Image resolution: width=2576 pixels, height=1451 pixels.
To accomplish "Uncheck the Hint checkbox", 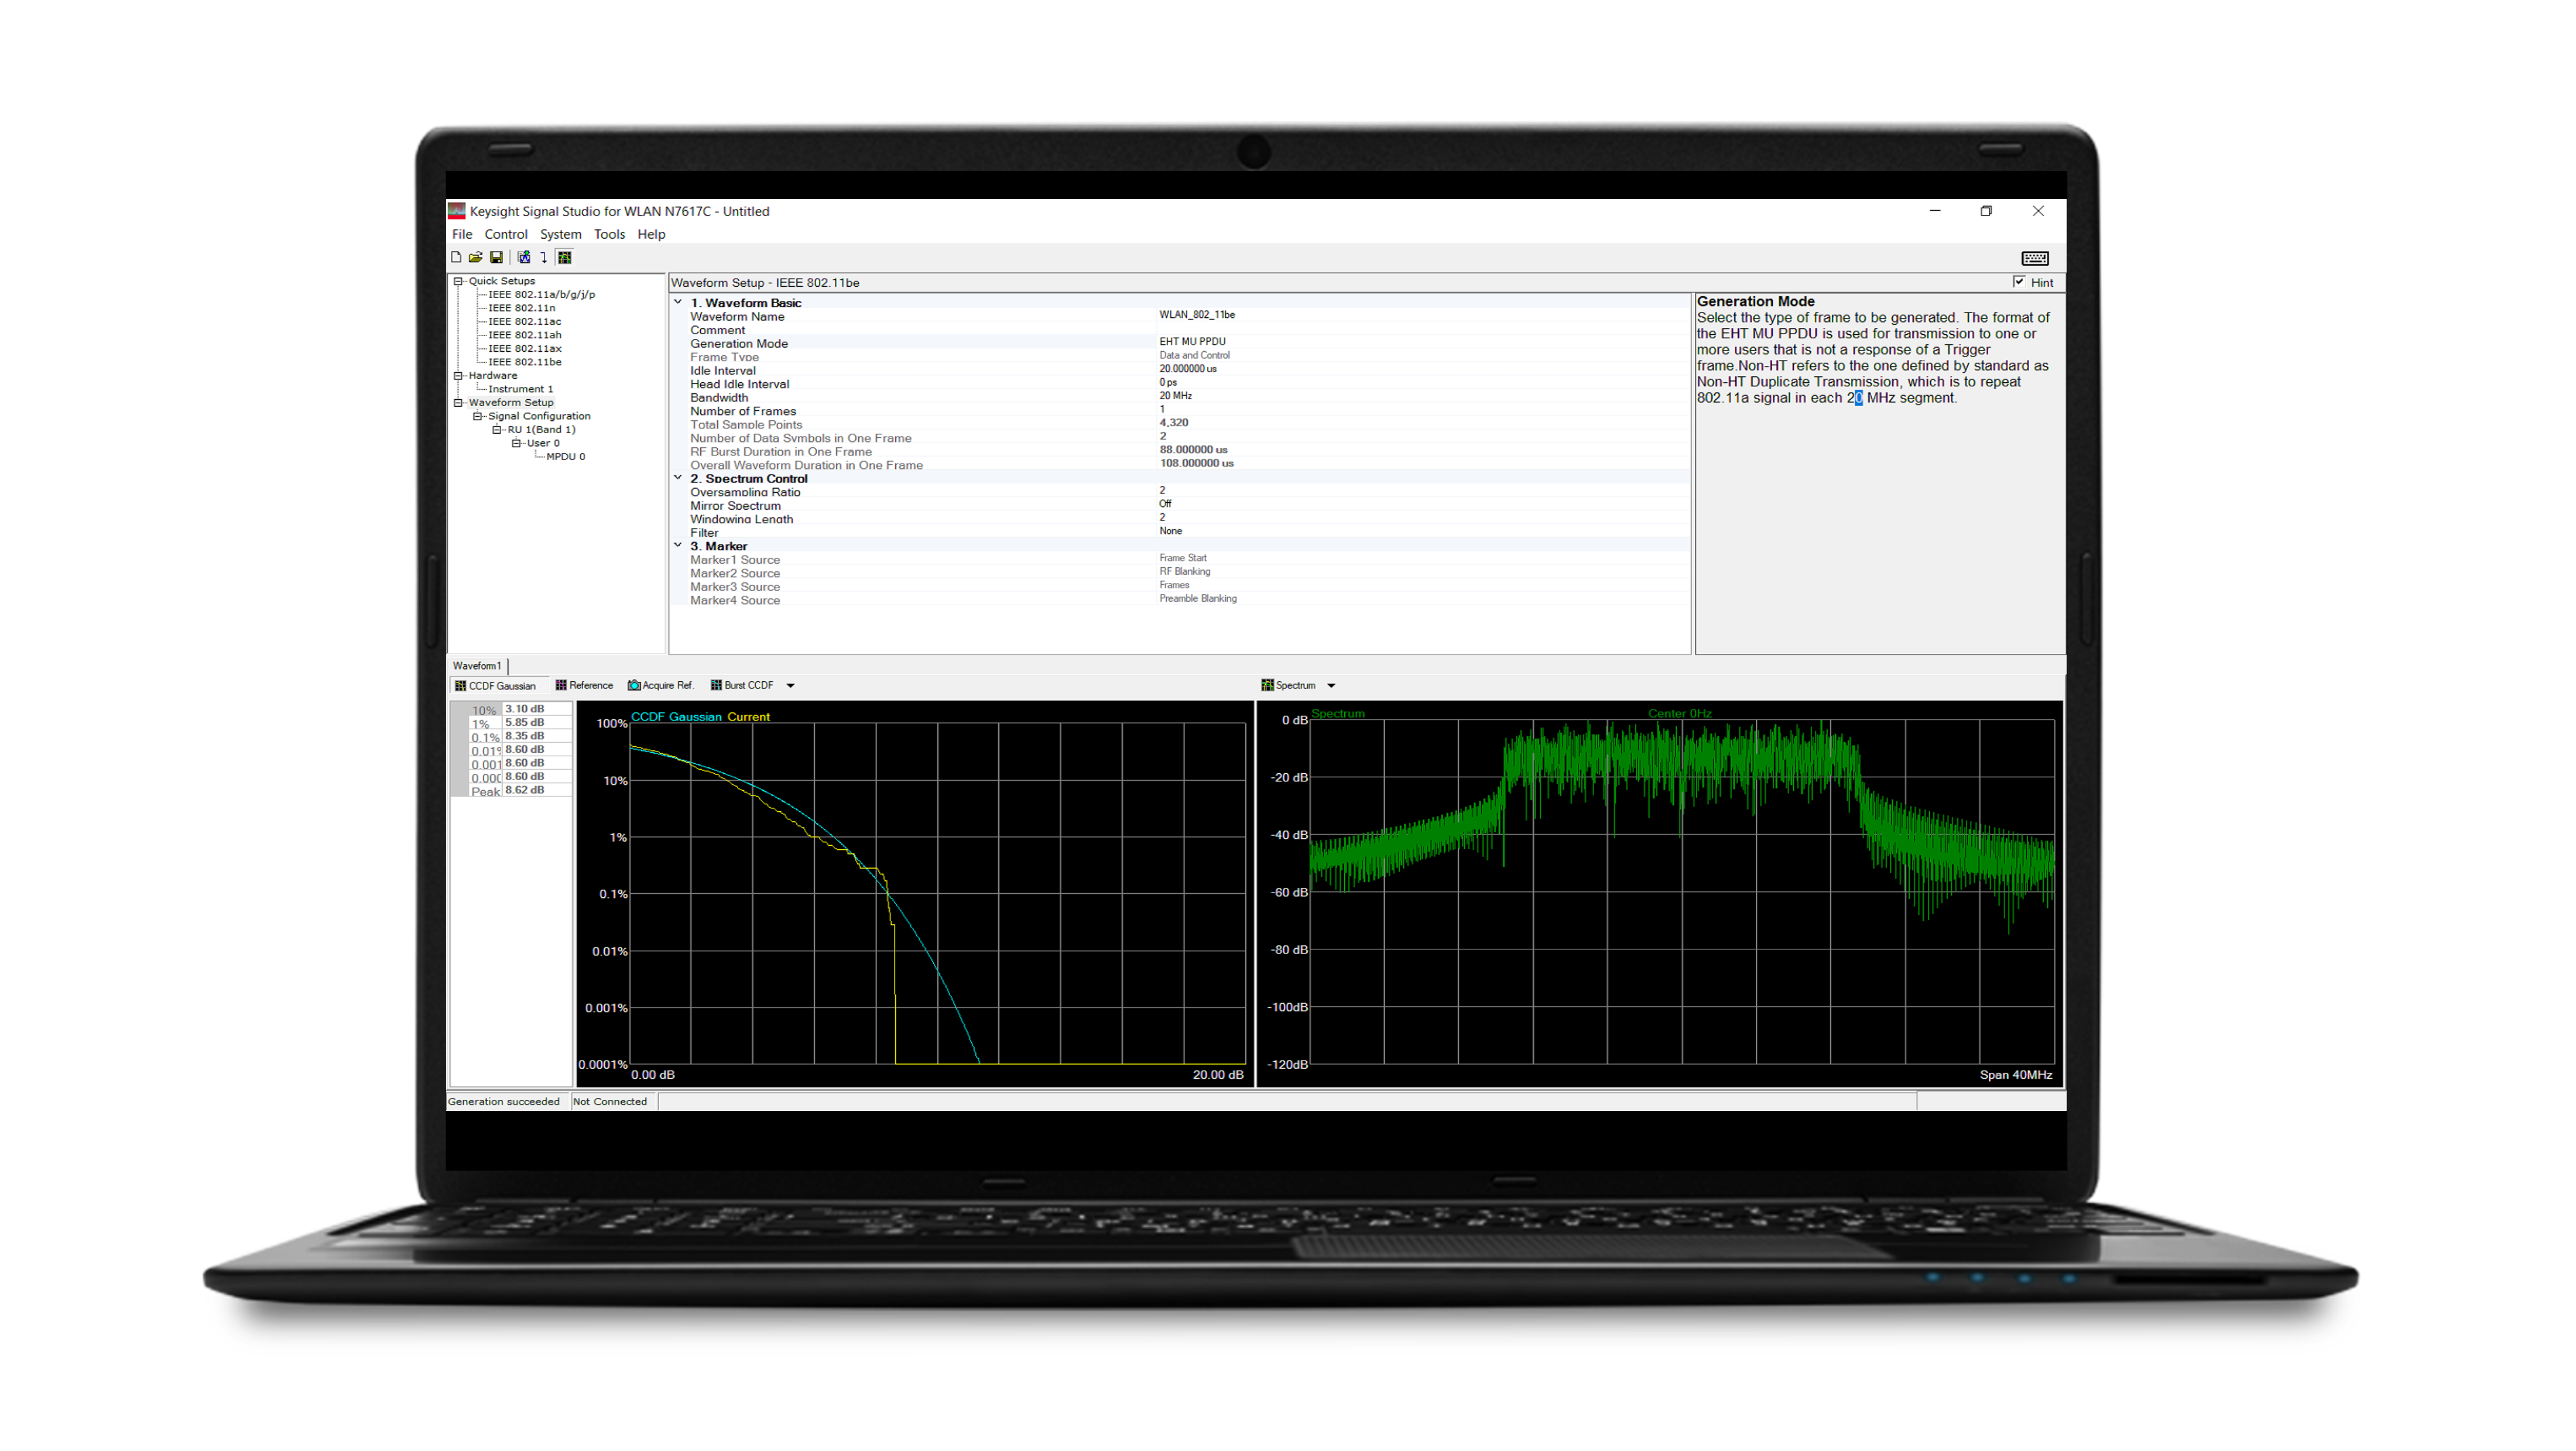I will click(2019, 282).
